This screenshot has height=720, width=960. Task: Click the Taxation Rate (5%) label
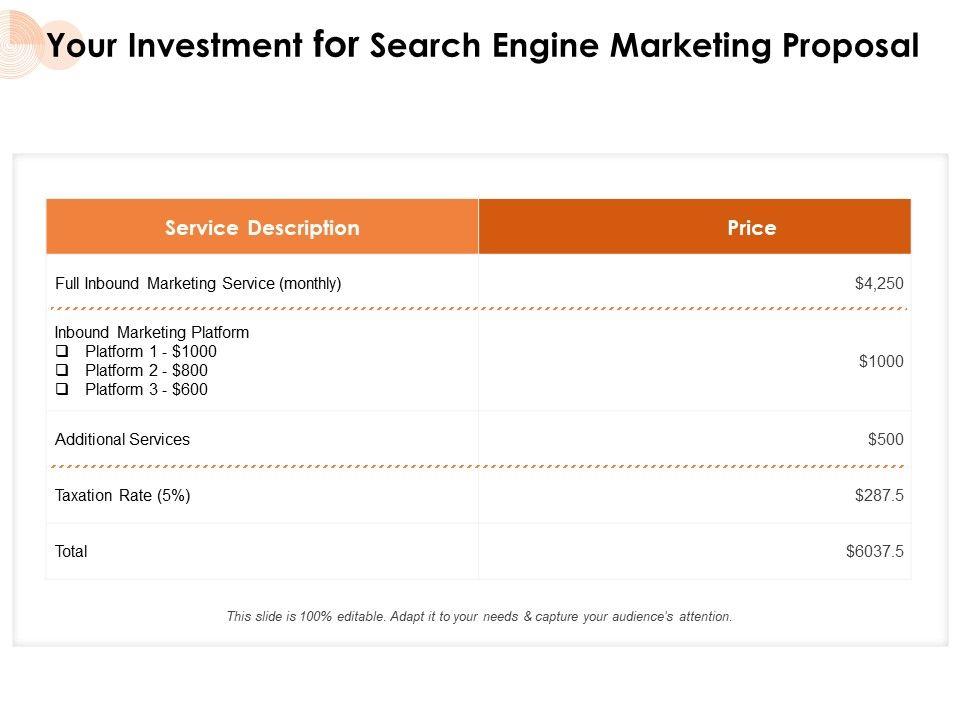122,495
